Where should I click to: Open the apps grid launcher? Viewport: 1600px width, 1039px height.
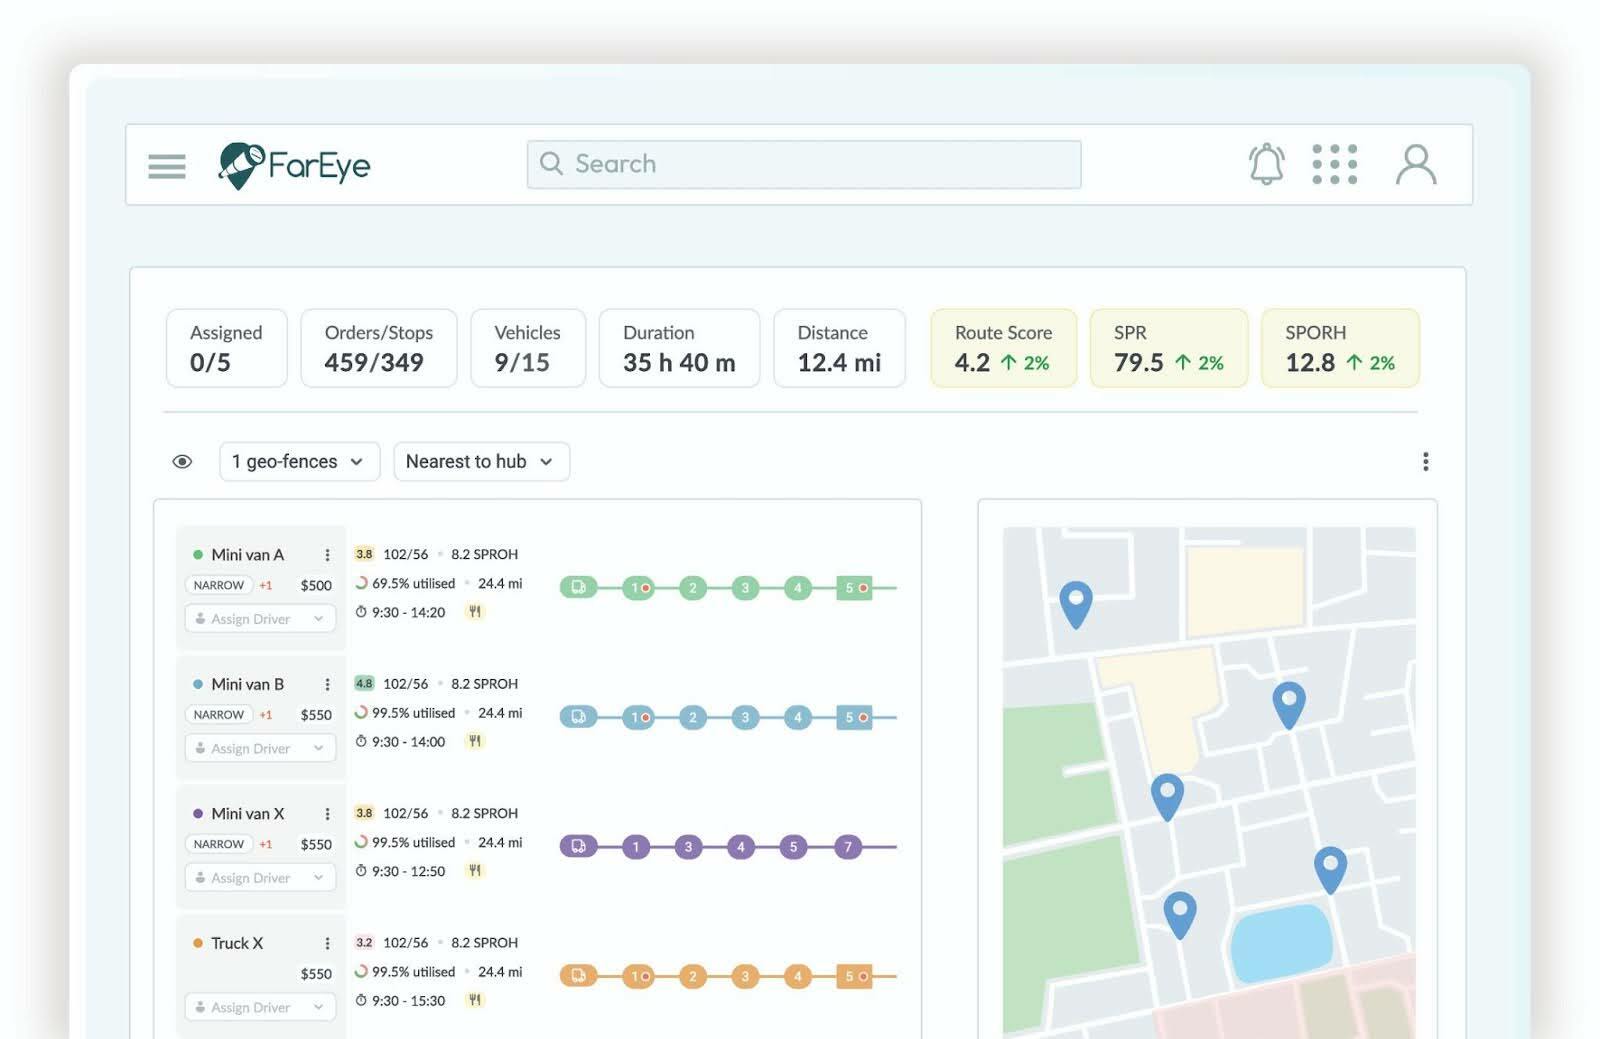(x=1335, y=164)
